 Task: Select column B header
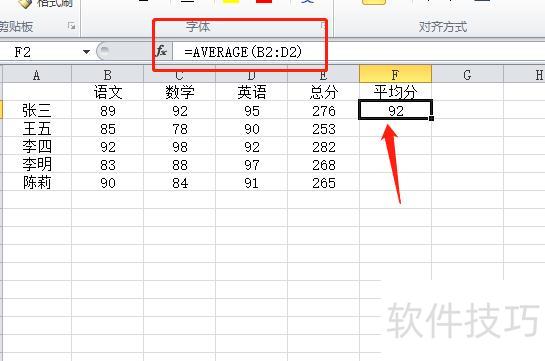click(107, 74)
